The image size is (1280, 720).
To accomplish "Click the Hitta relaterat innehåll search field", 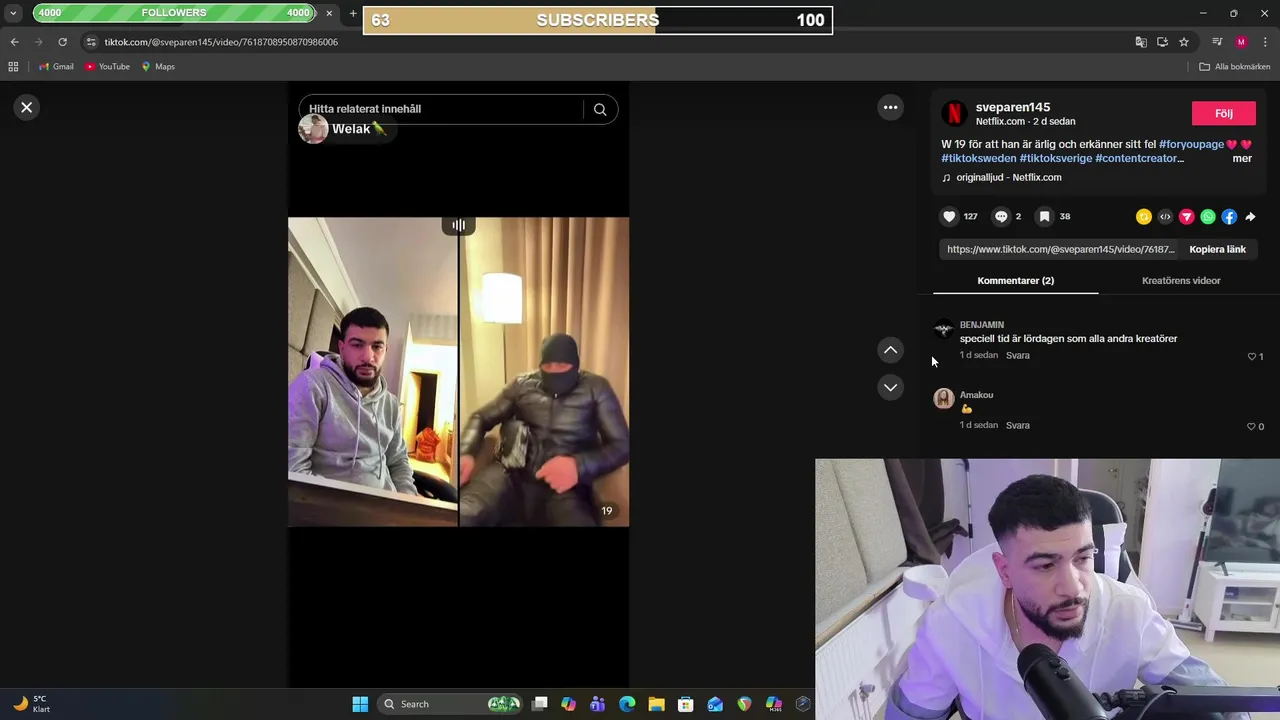I will click(x=440, y=109).
